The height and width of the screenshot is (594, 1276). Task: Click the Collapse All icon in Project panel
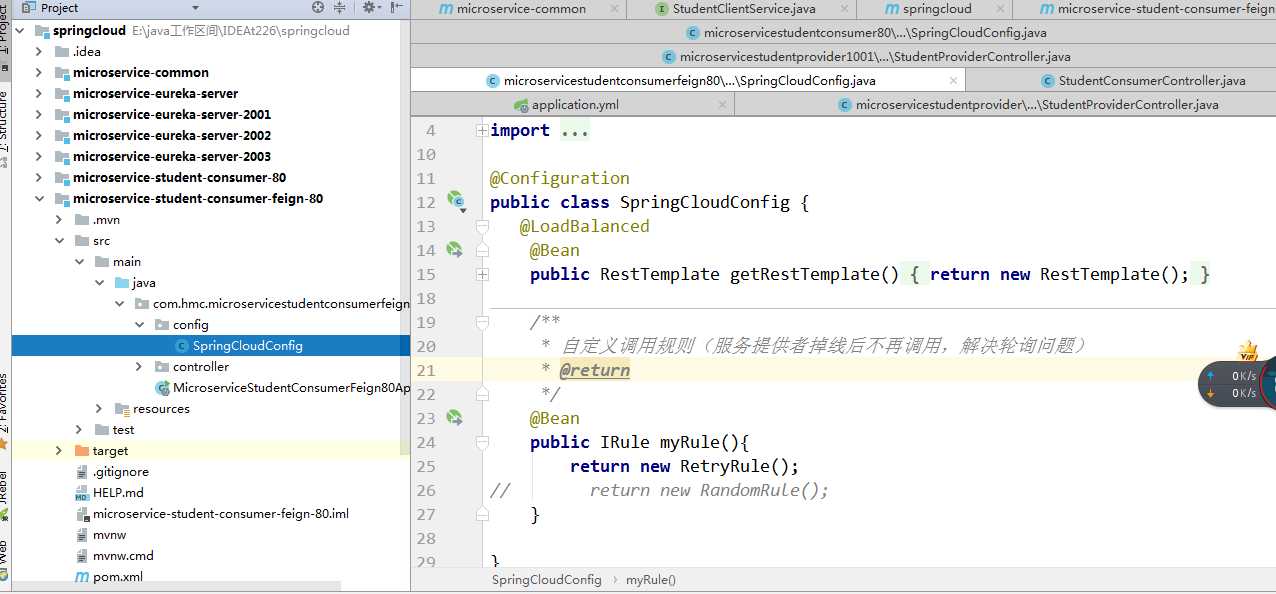tap(340, 7)
